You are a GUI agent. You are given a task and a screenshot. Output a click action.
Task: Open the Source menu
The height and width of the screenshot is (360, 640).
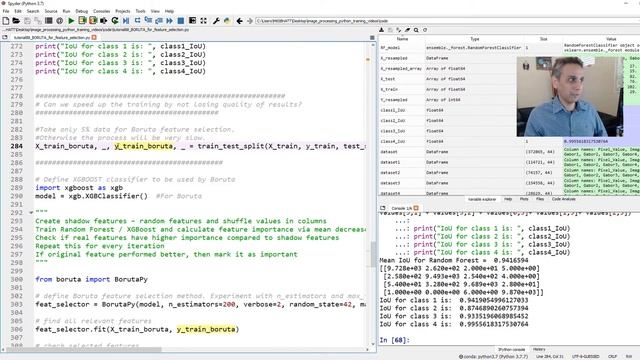[x=51, y=11]
